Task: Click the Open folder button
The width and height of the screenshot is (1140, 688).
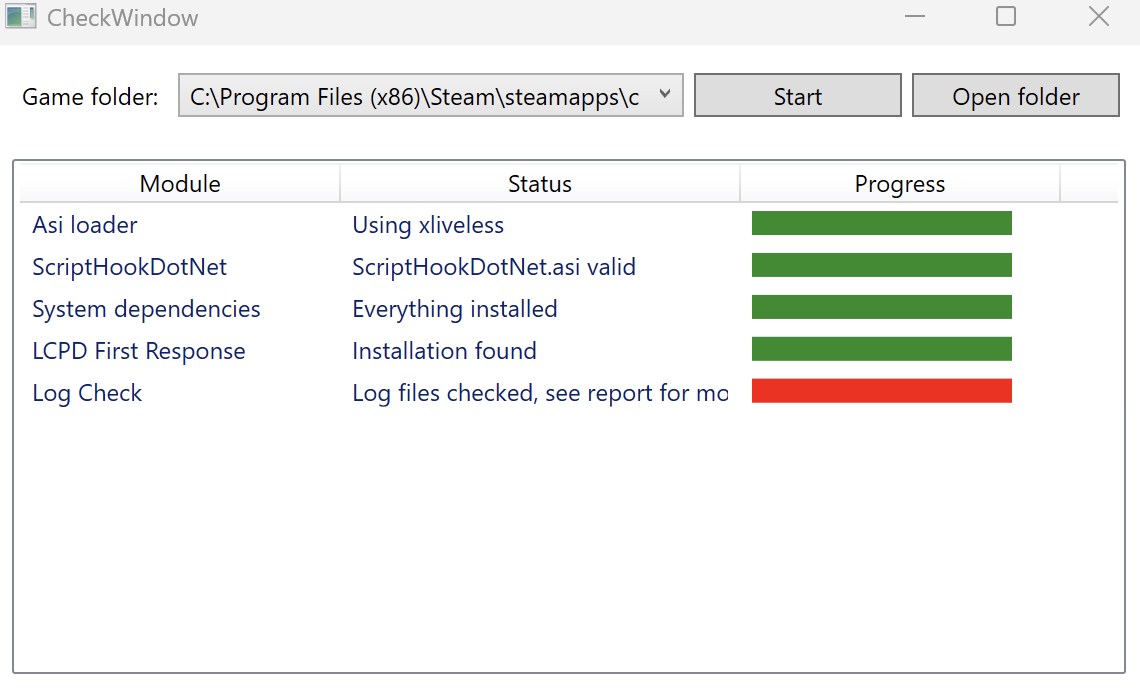Action: coord(1015,96)
